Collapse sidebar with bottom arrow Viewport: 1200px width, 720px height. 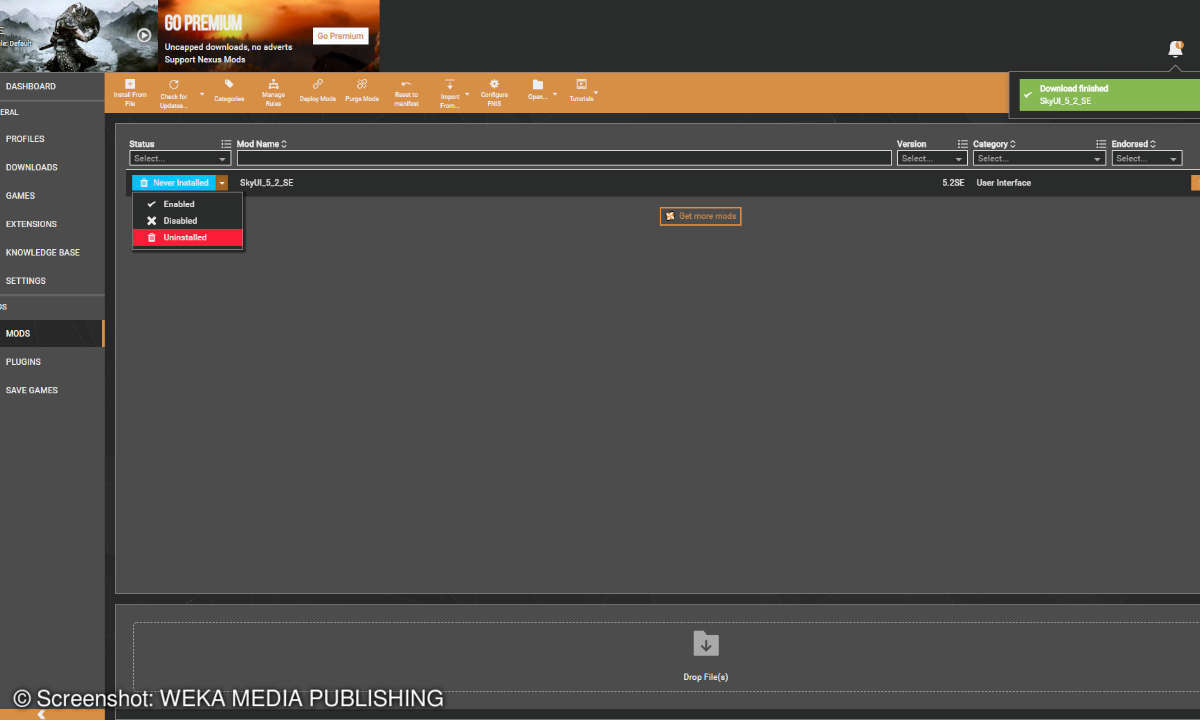(x=41, y=715)
